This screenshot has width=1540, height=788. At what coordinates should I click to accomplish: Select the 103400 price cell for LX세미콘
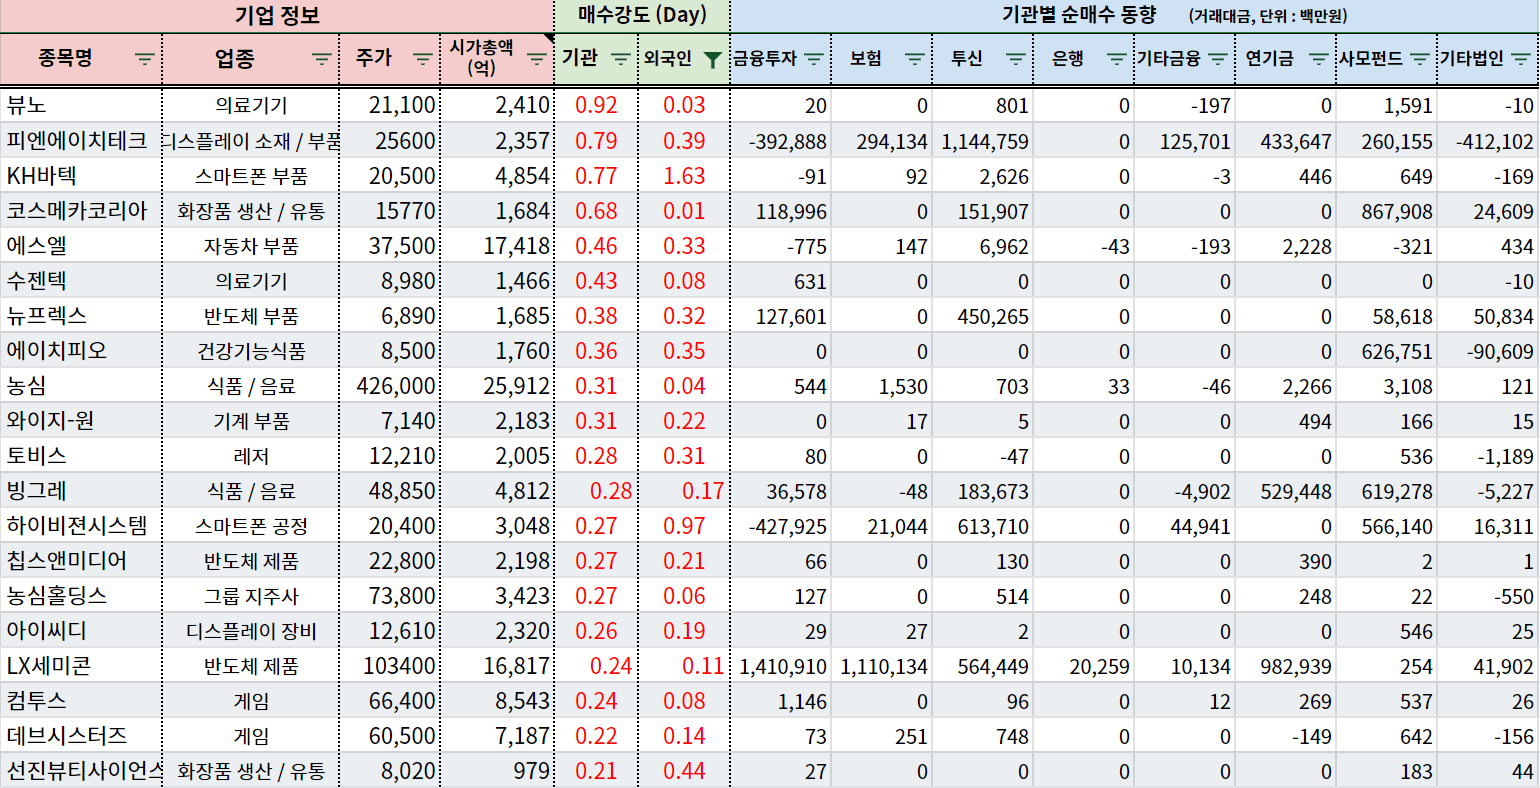tap(390, 666)
